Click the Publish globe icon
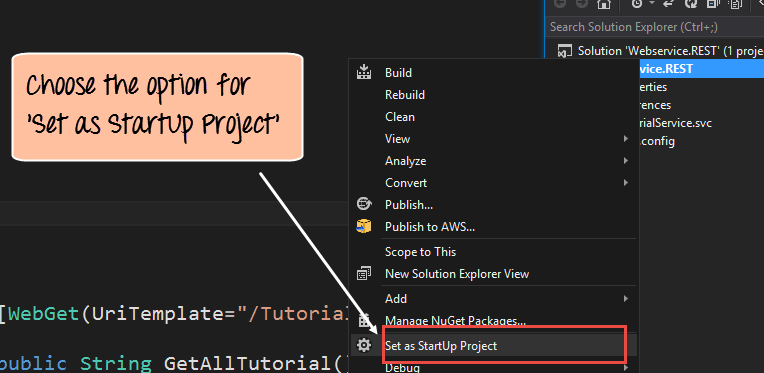Viewport: 764px width, 373px height. (x=364, y=204)
